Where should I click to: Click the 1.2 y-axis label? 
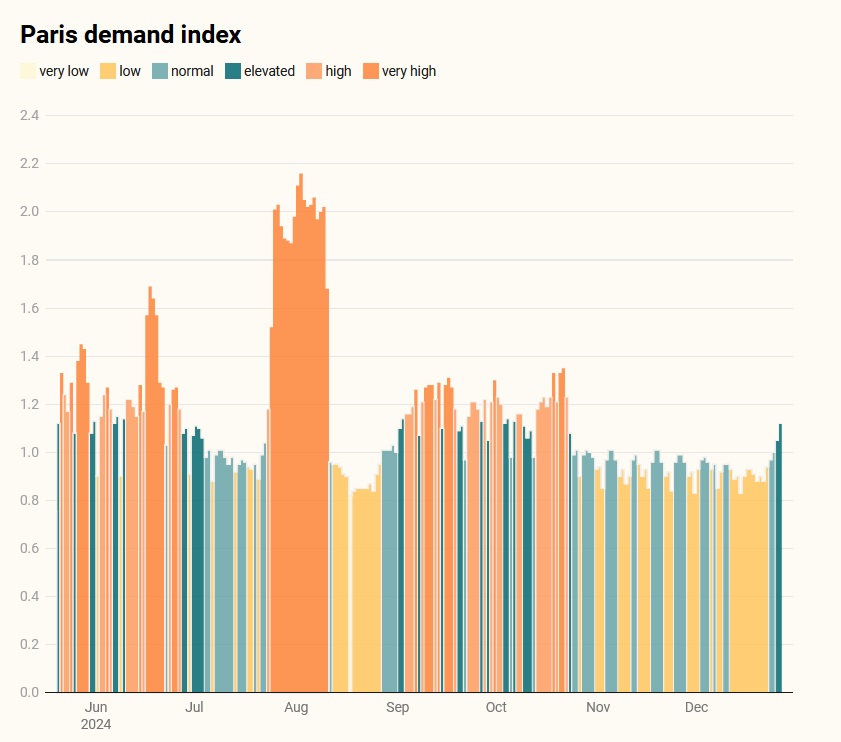click(x=29, y=404)
